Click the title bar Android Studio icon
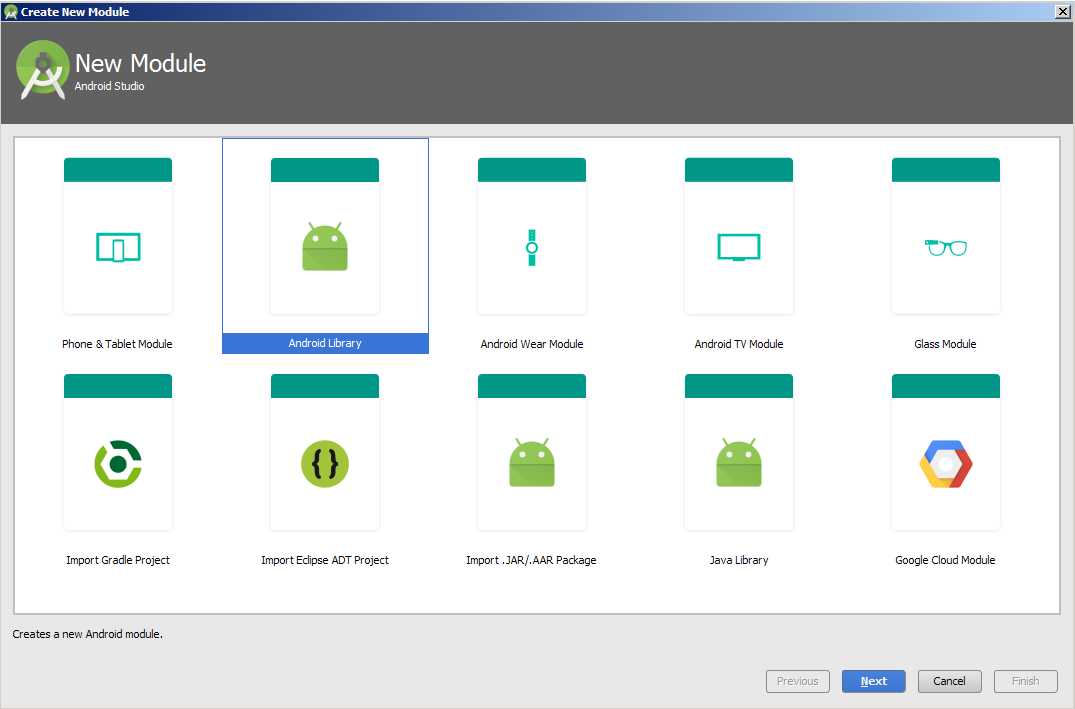1075x709 pixels. (10, 12)
